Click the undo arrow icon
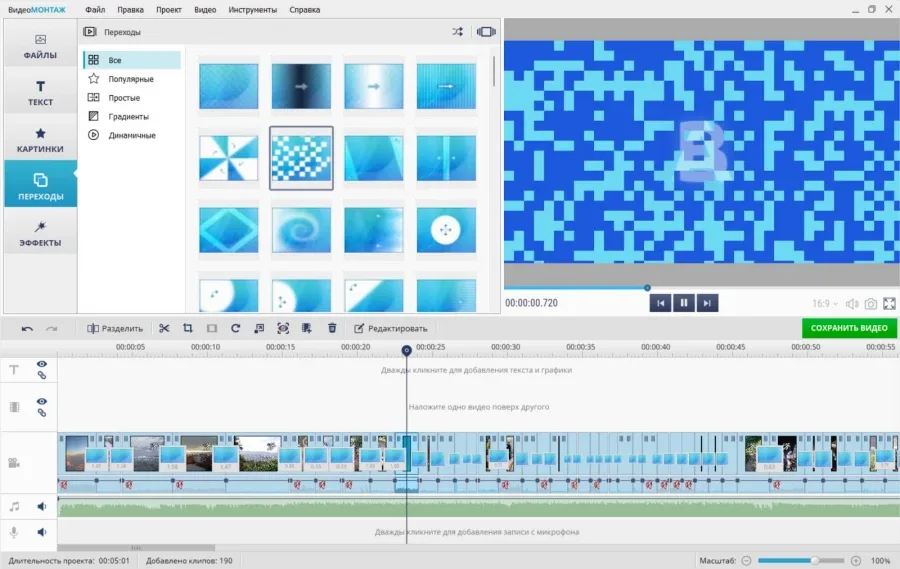 [27, 328]
